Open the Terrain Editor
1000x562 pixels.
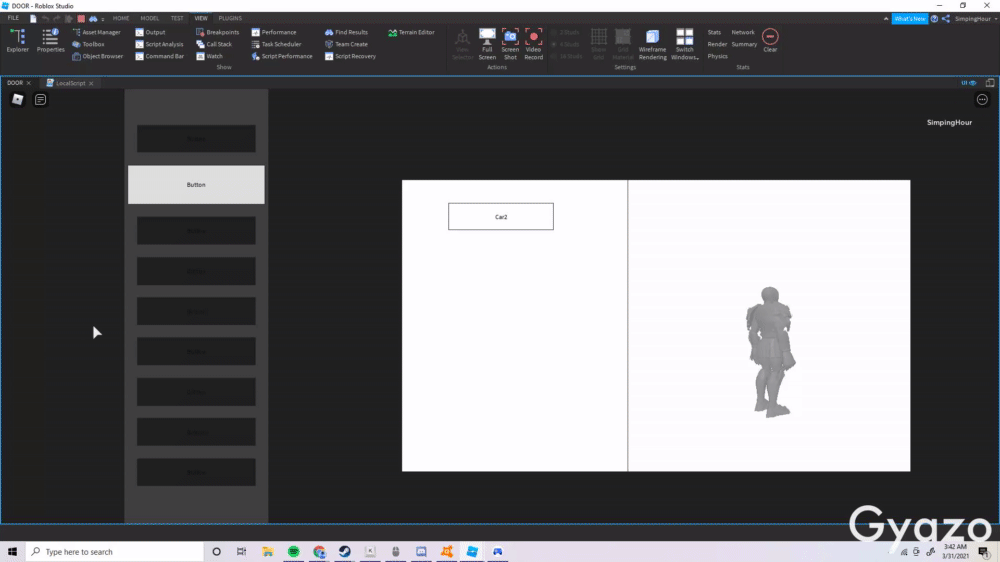[411, 32]
